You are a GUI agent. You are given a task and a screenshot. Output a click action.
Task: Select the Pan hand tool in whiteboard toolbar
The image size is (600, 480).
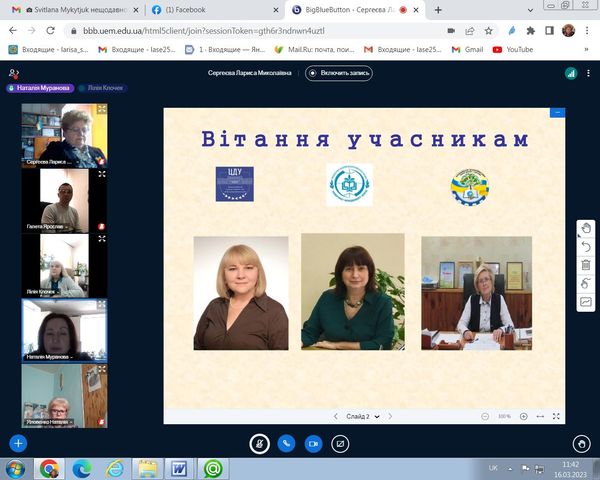[x=586, y=228]
